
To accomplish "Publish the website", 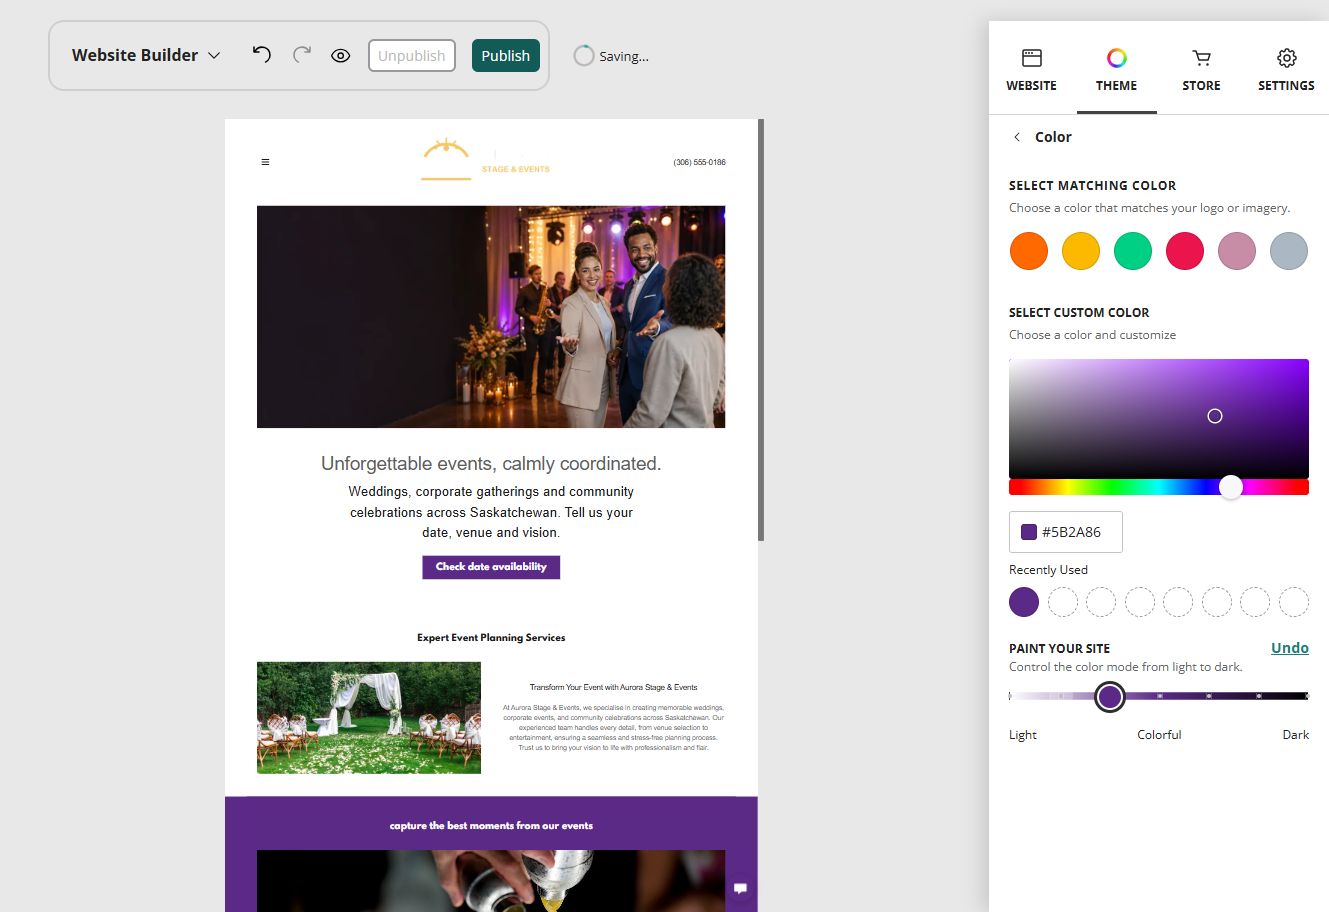I will coord(506,56).
